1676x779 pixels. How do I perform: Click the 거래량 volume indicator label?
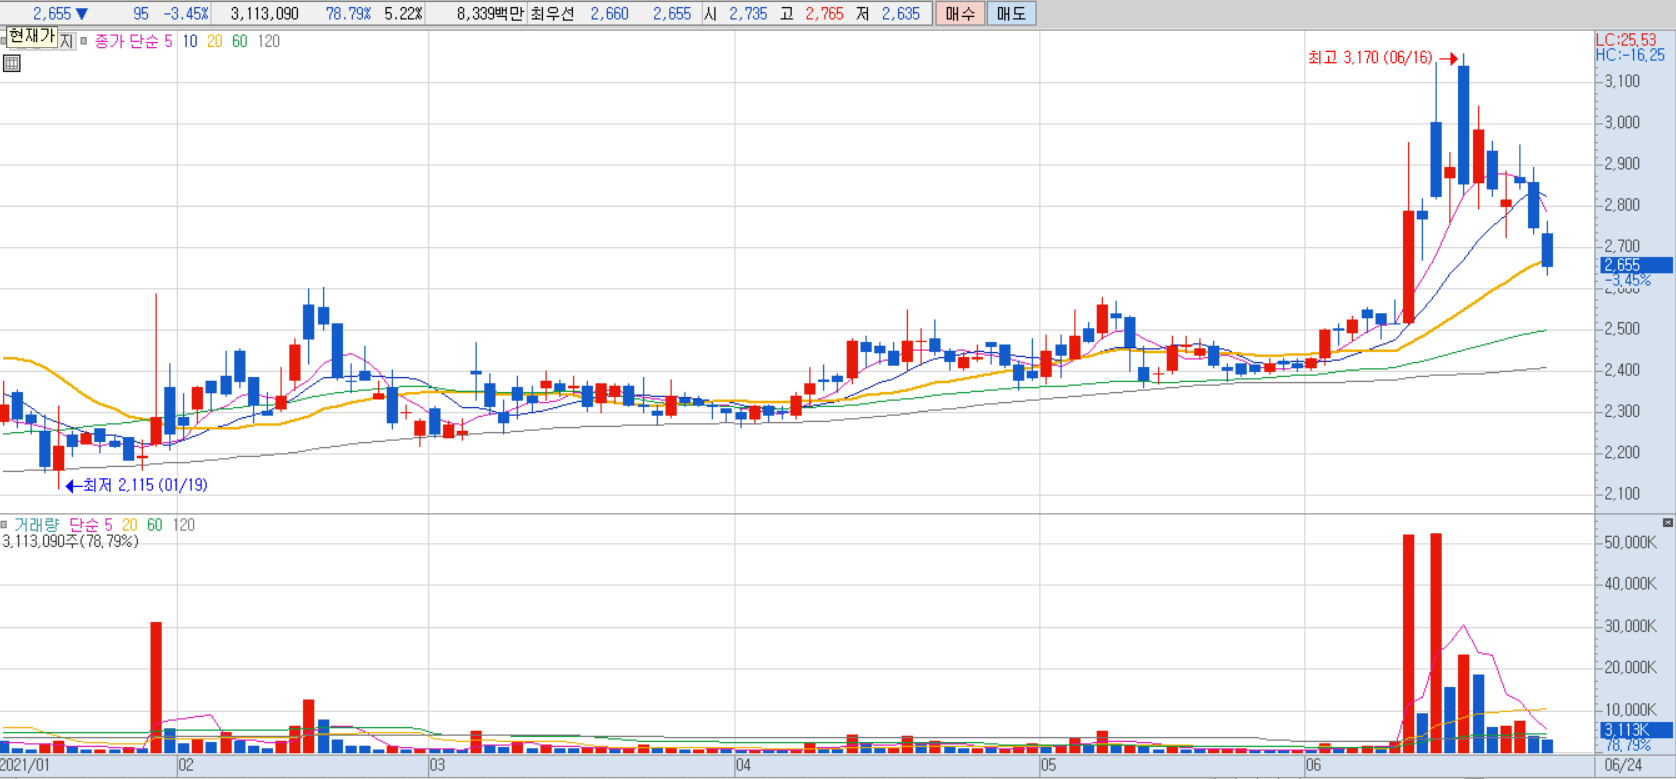(37, 525)
